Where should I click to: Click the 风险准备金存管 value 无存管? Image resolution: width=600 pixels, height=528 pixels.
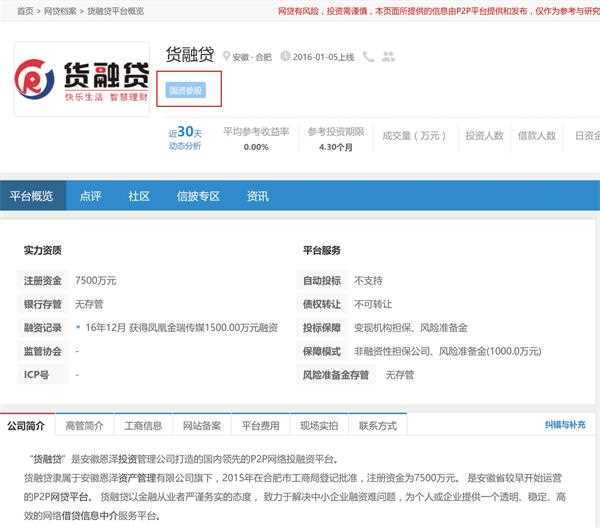pos(399,375)
